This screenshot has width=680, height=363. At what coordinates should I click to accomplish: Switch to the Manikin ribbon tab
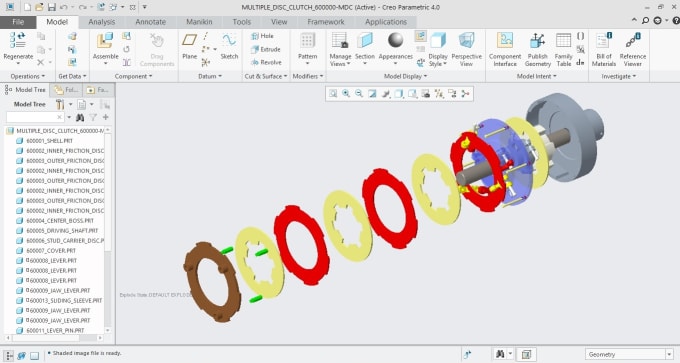(199, 22)
